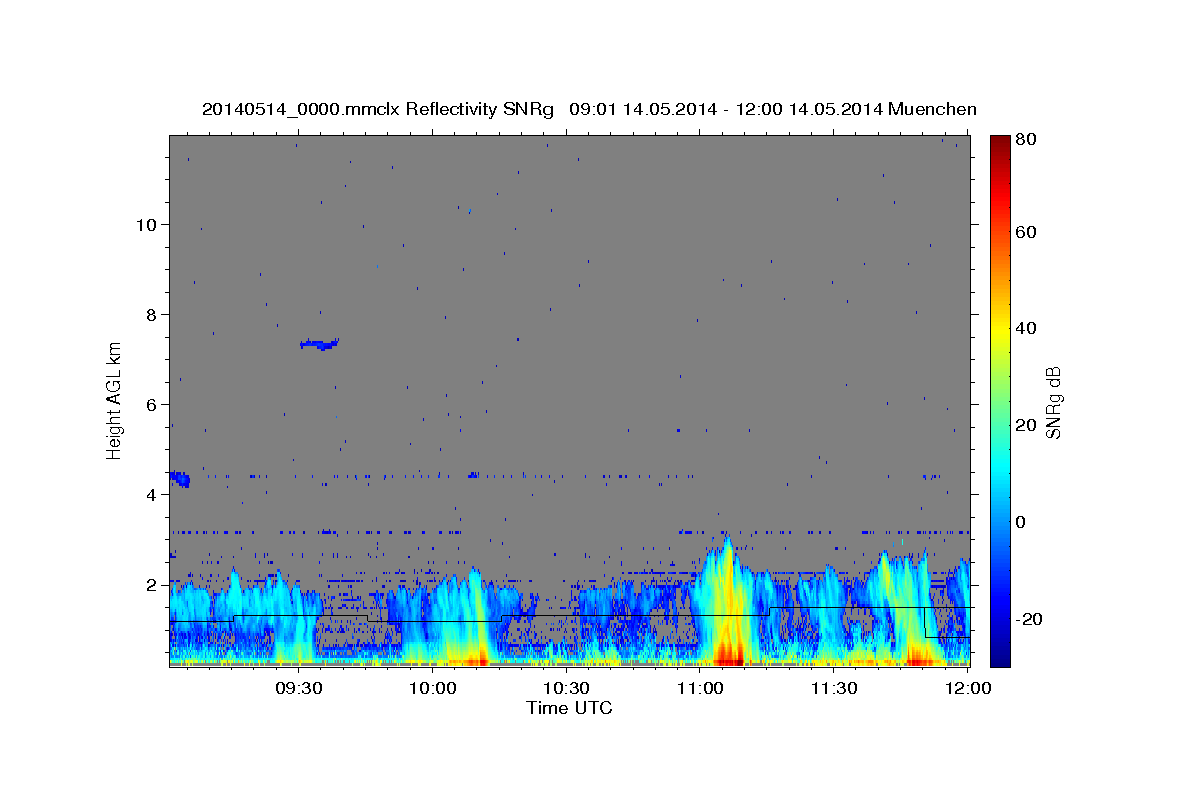Image resolution: width=1200 pixels, height=800 pixels.
Task: Click the 09:30 time tick label
Action: (x=299, y=688)
